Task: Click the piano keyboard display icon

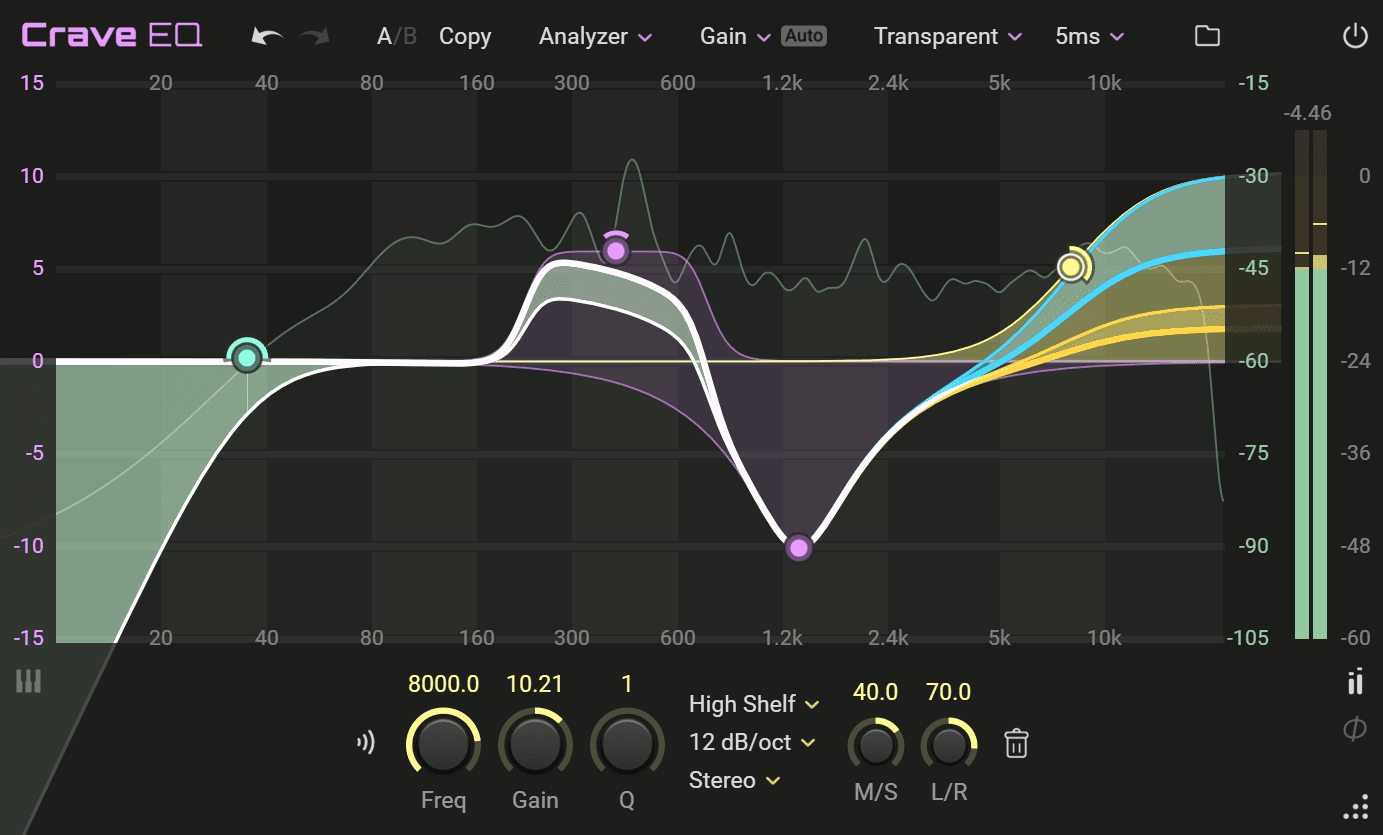Action: pos(28,681)
